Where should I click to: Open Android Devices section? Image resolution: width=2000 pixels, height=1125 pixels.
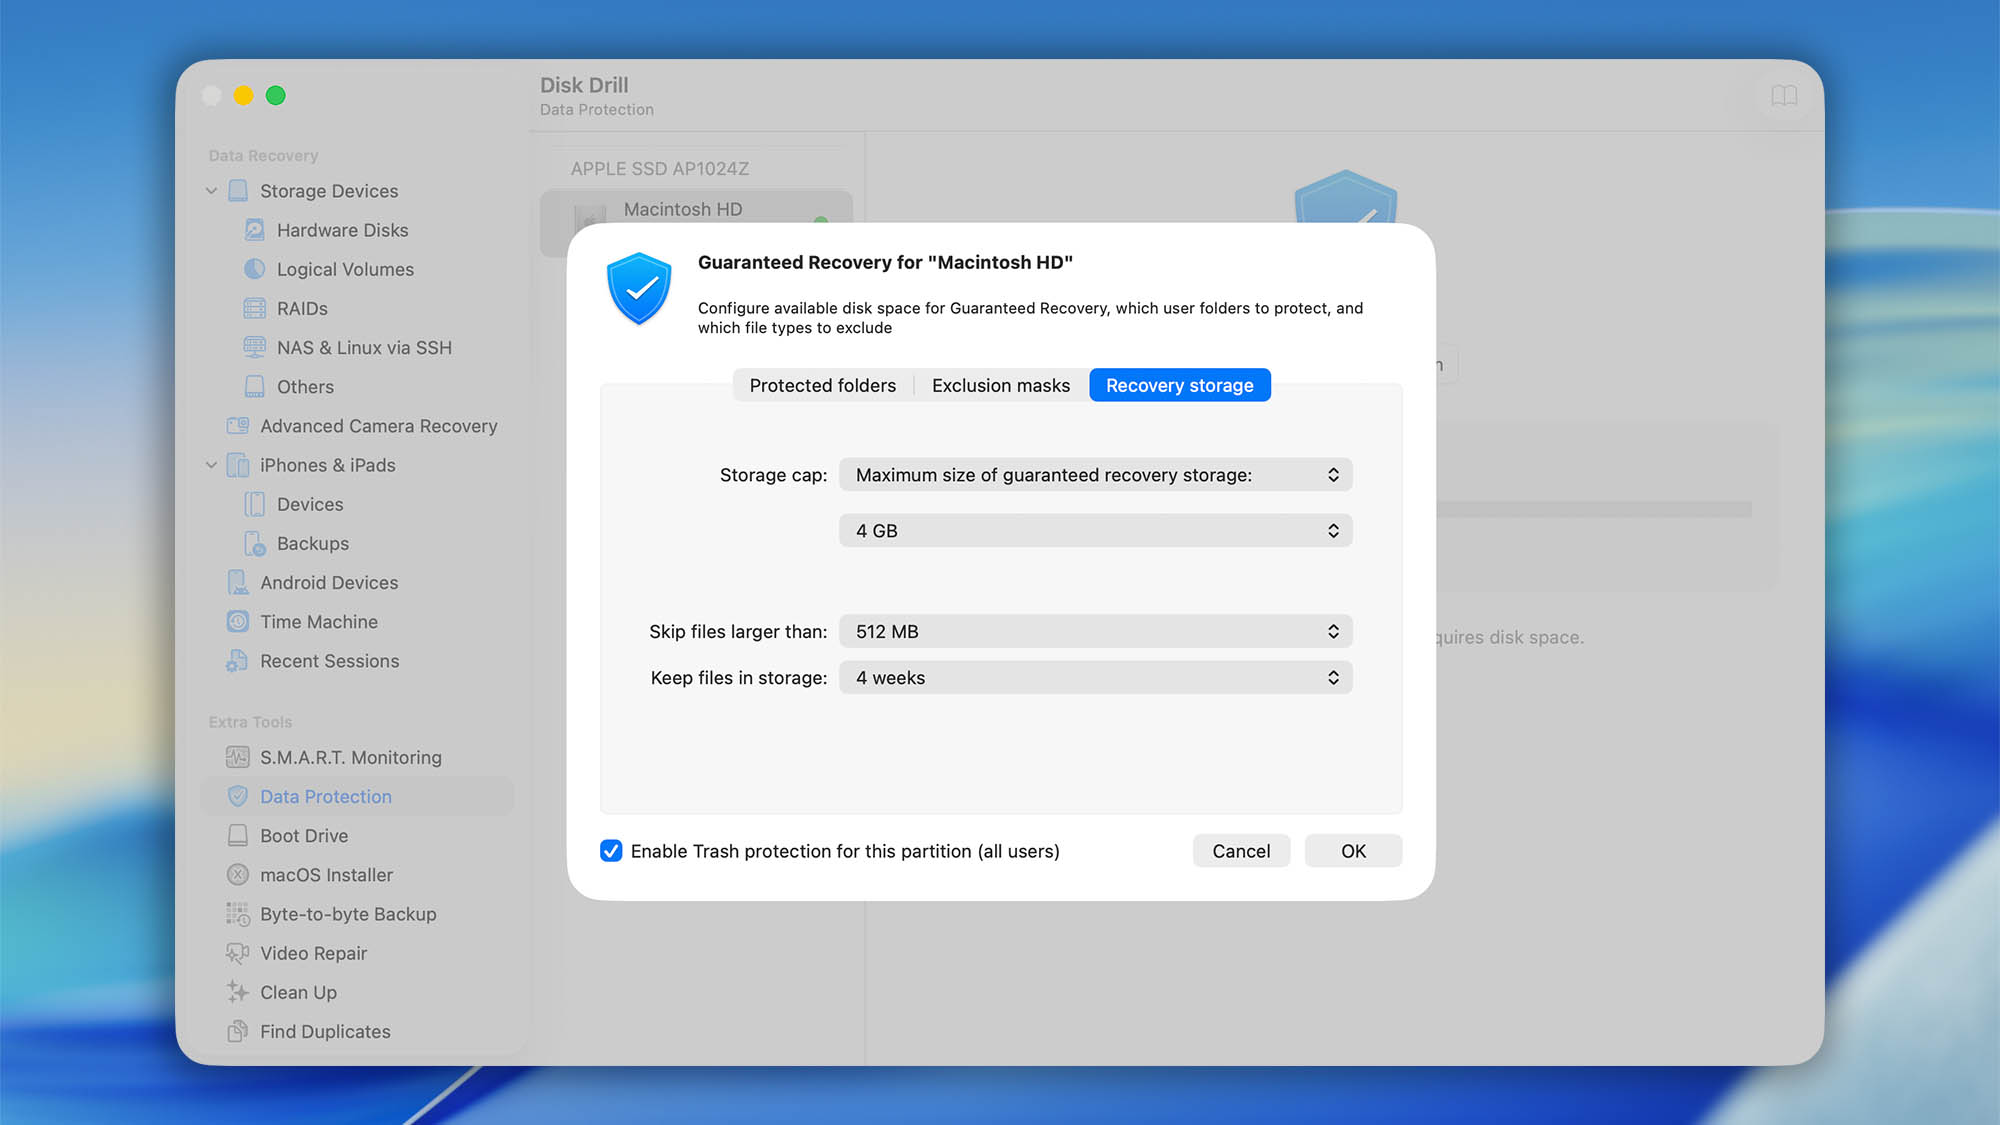point(329,582)
